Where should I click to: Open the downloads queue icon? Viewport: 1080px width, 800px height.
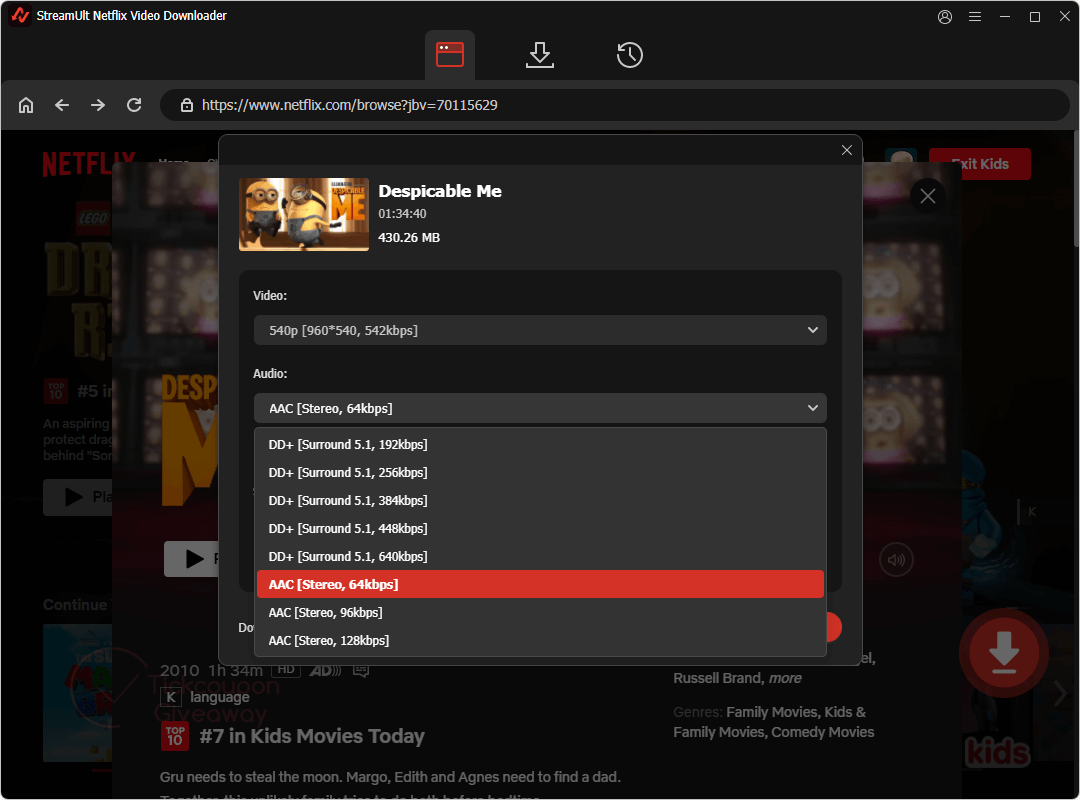click(539, 55)
